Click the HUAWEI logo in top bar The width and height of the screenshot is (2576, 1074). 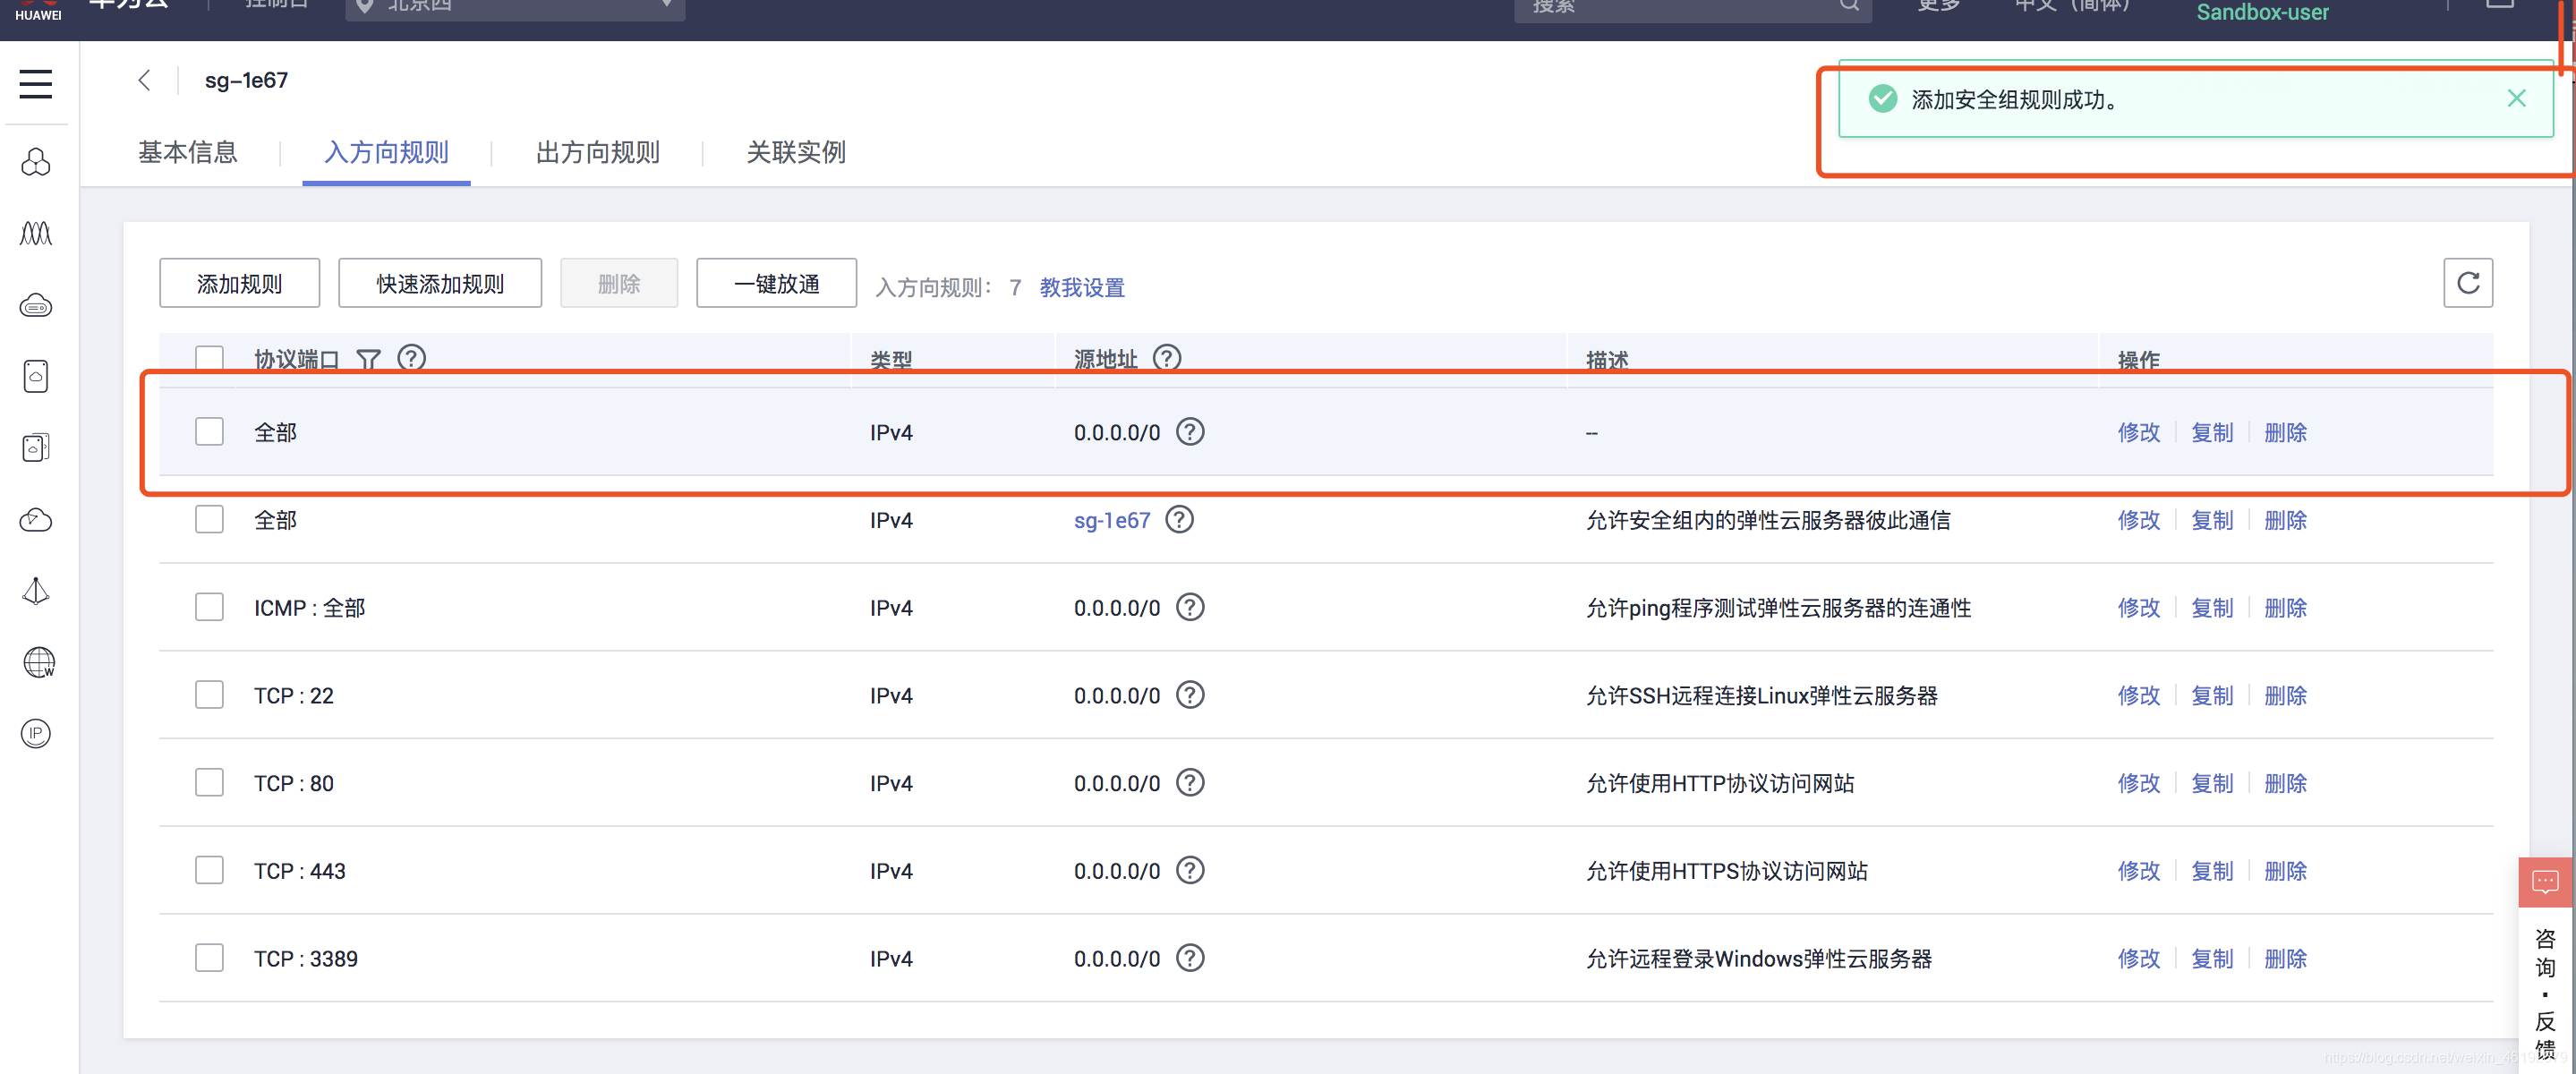[38, 10]
